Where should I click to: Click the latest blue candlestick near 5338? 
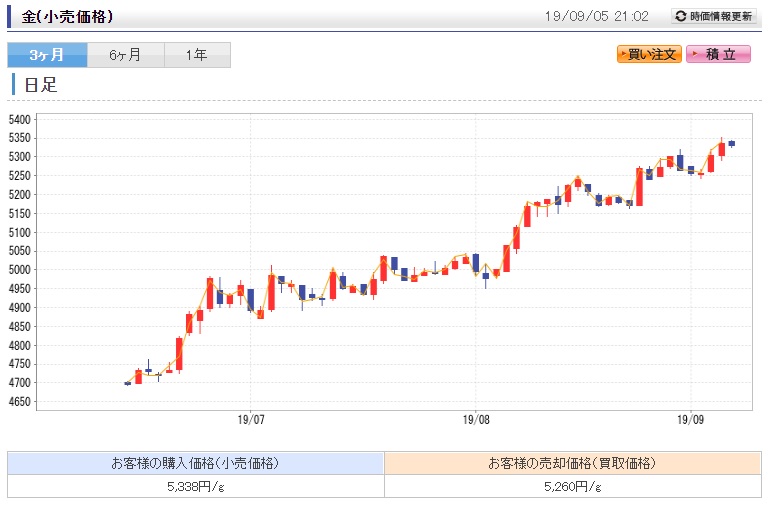pyautogui.click(x=732, y=144)
